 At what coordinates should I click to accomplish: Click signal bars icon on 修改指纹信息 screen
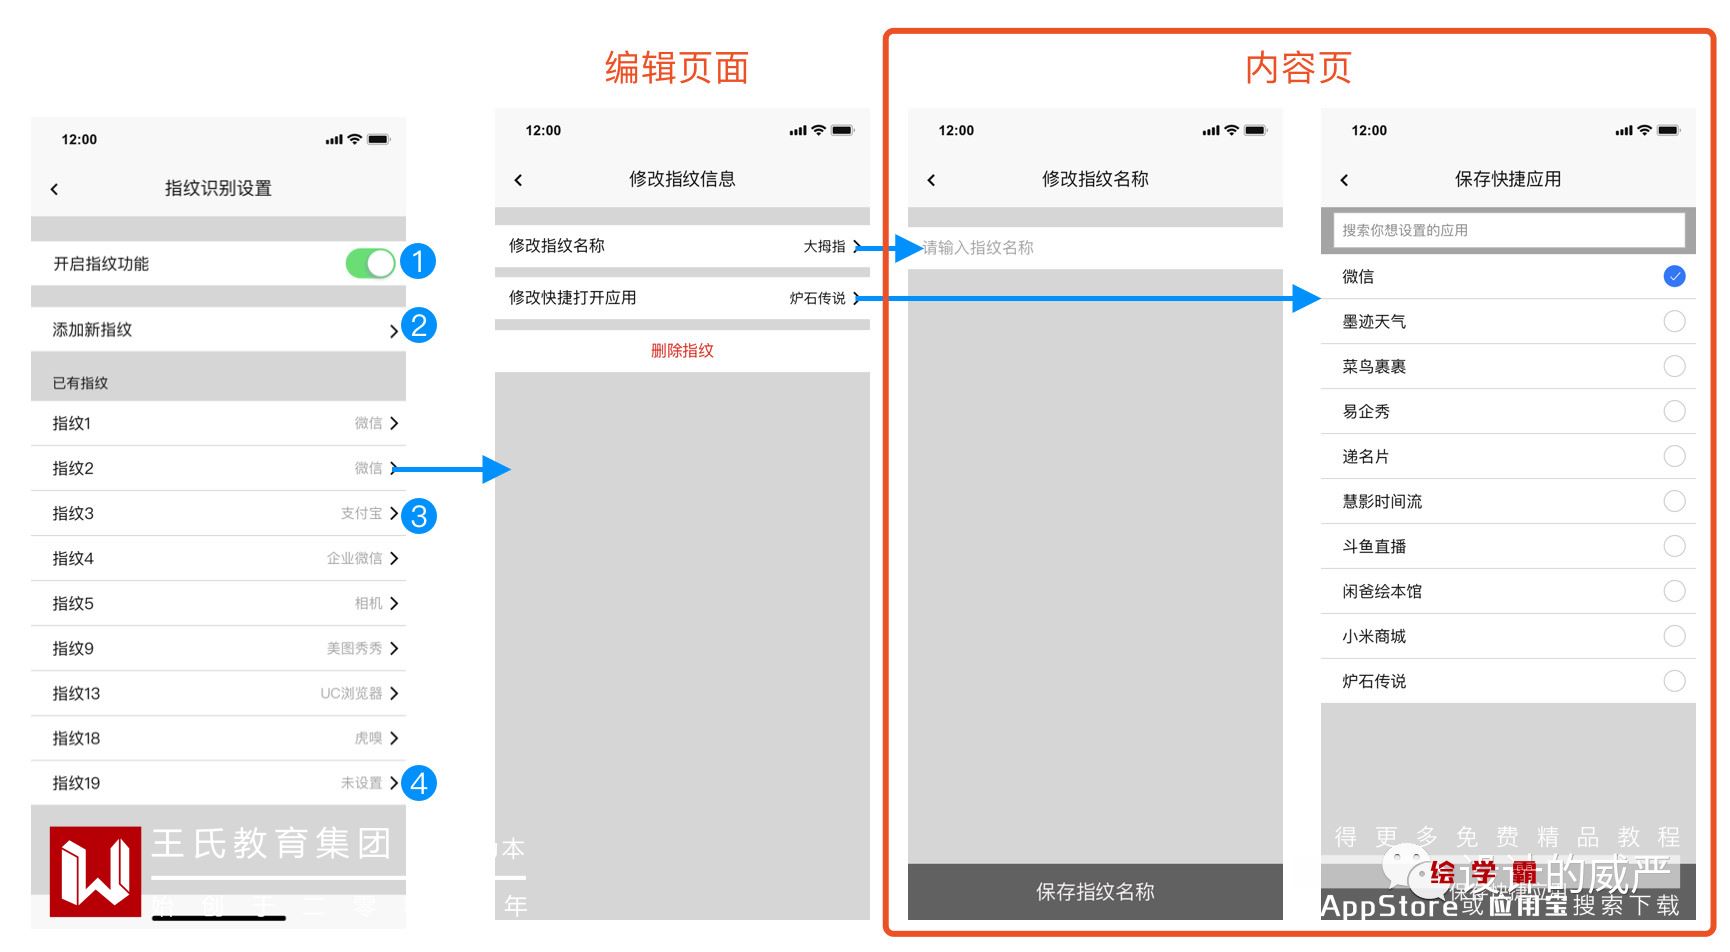tap(798, 131)
